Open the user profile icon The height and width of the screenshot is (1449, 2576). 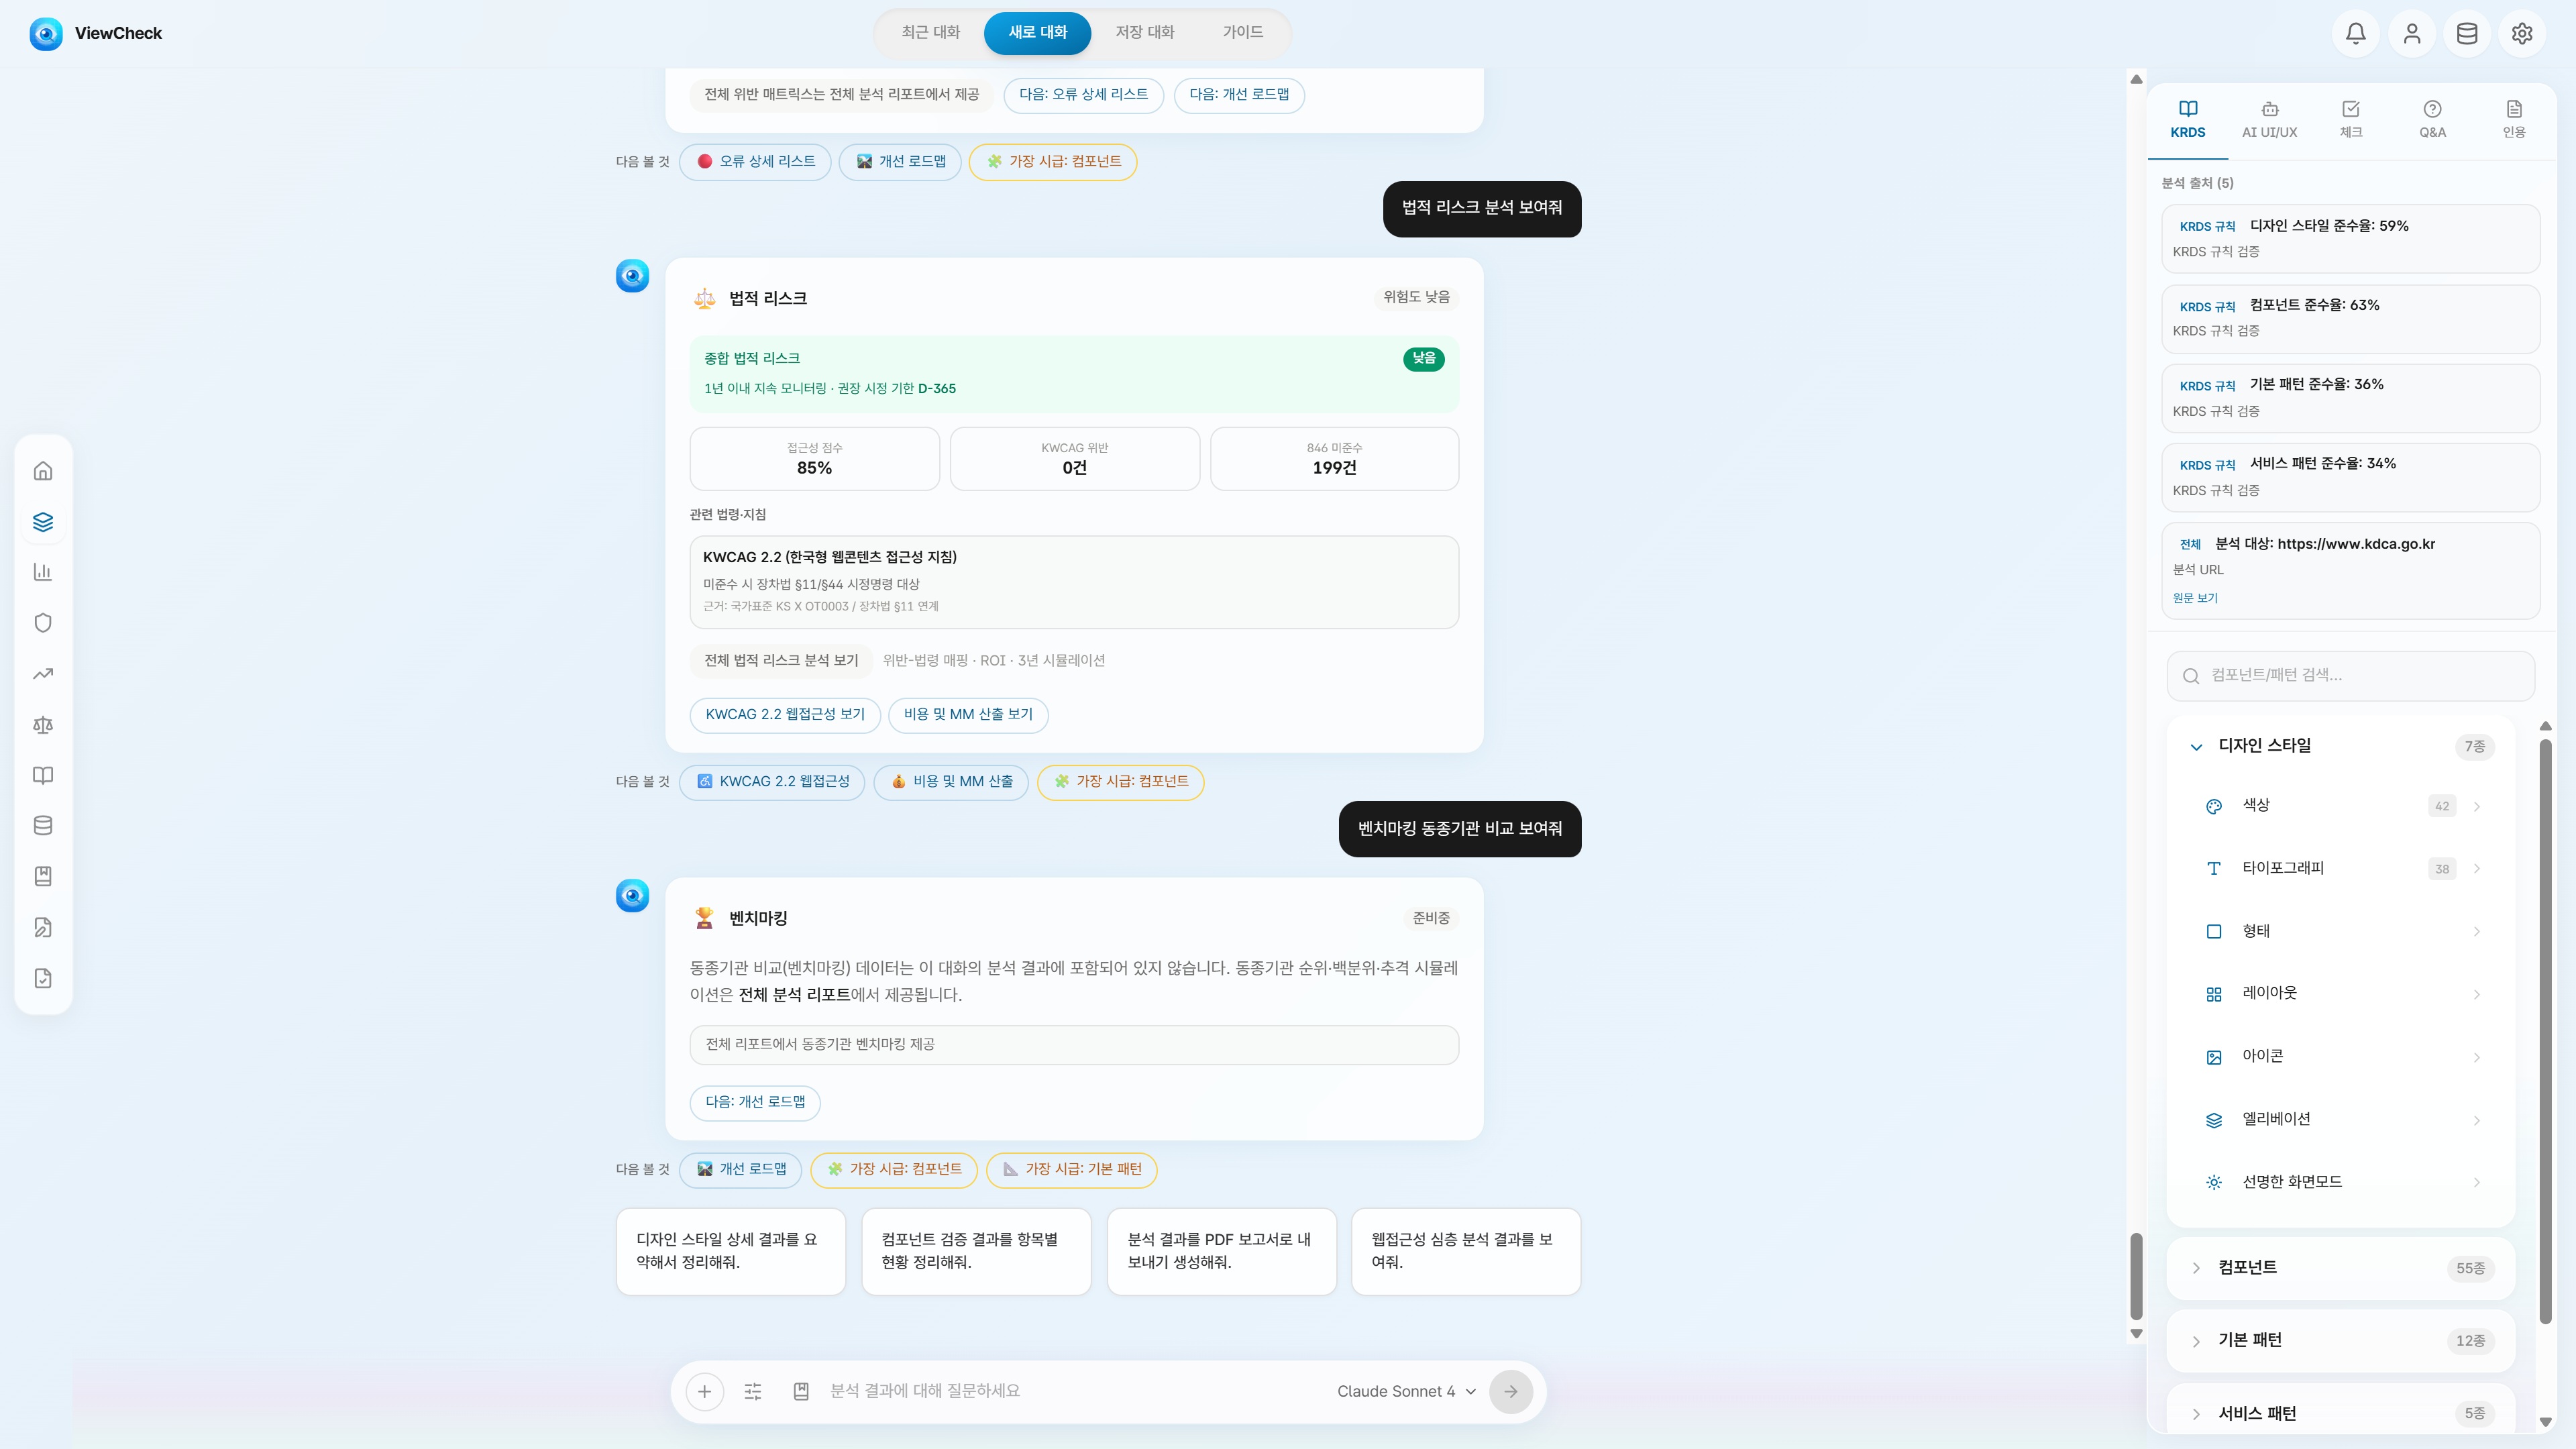click(2411, 33)
